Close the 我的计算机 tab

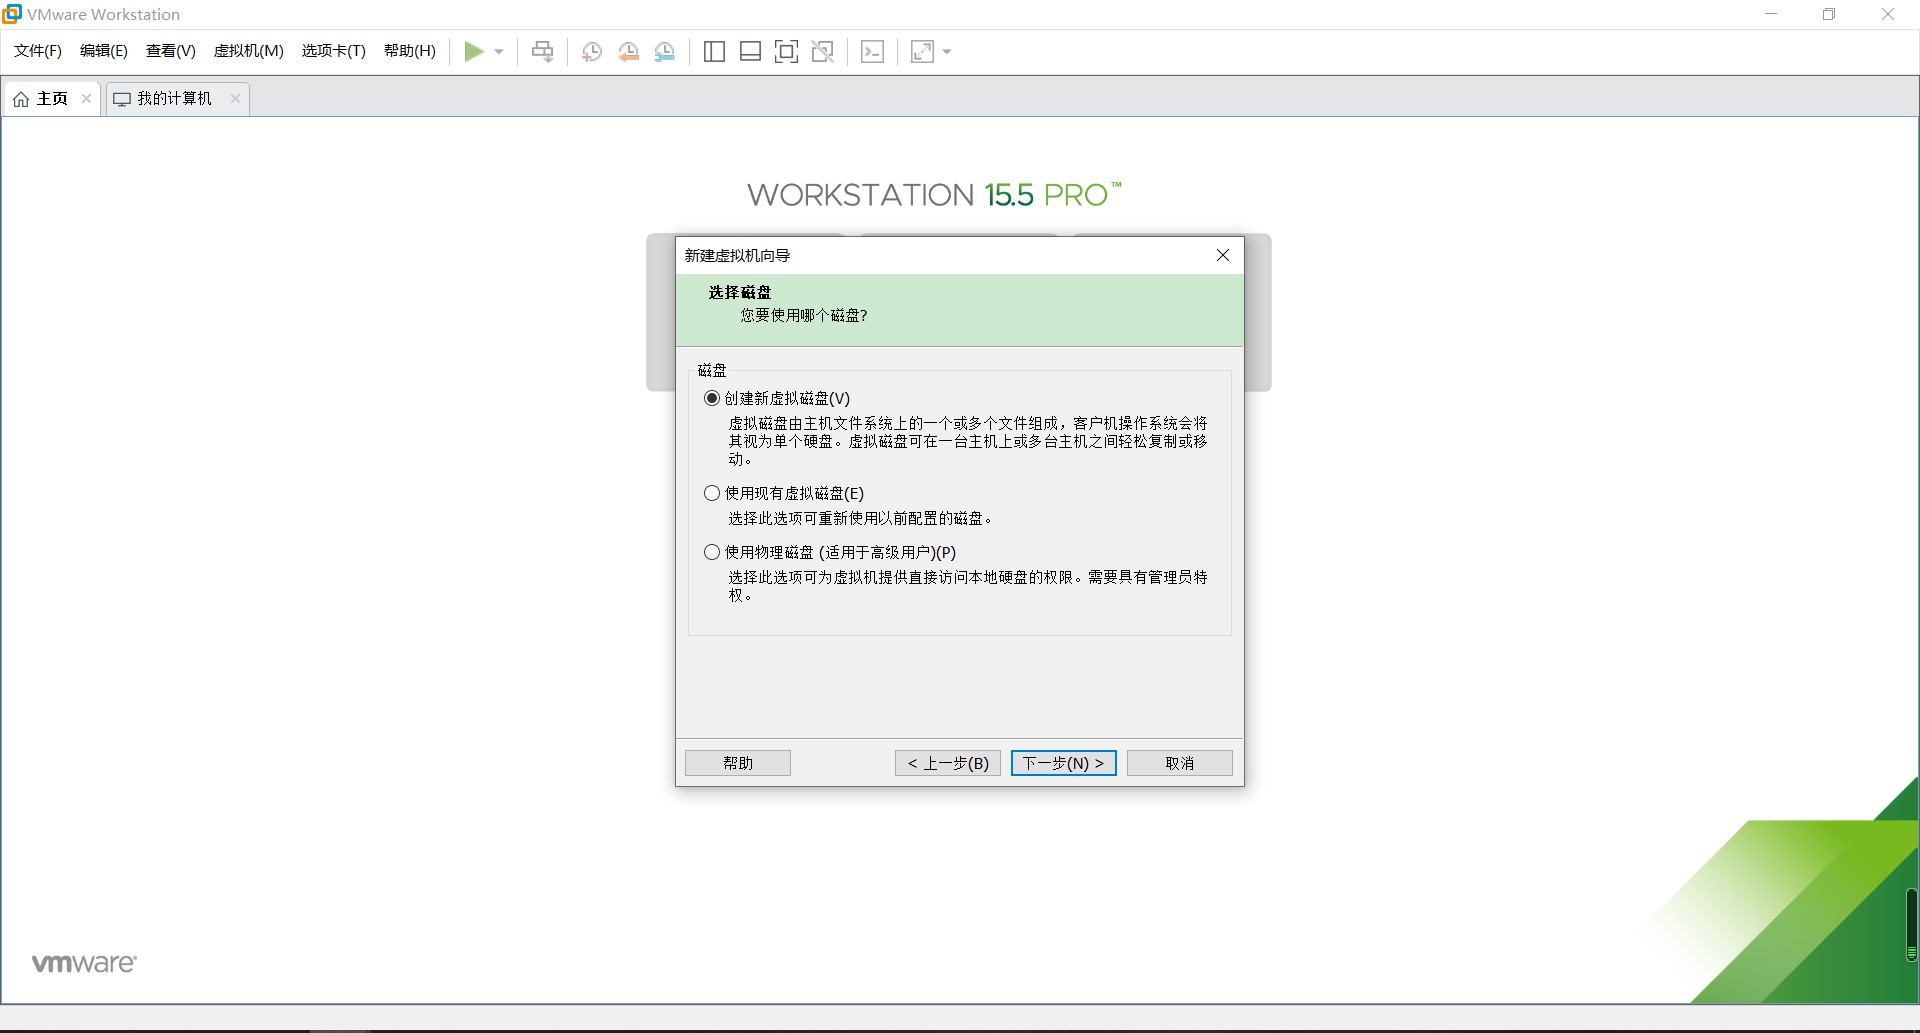pyautogui.click(x=235, y=98)
